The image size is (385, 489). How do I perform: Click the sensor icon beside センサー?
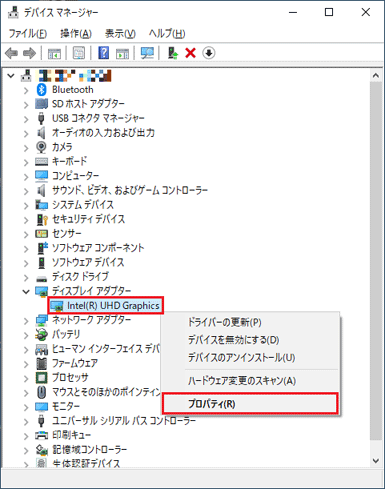(x=41, y=234)
